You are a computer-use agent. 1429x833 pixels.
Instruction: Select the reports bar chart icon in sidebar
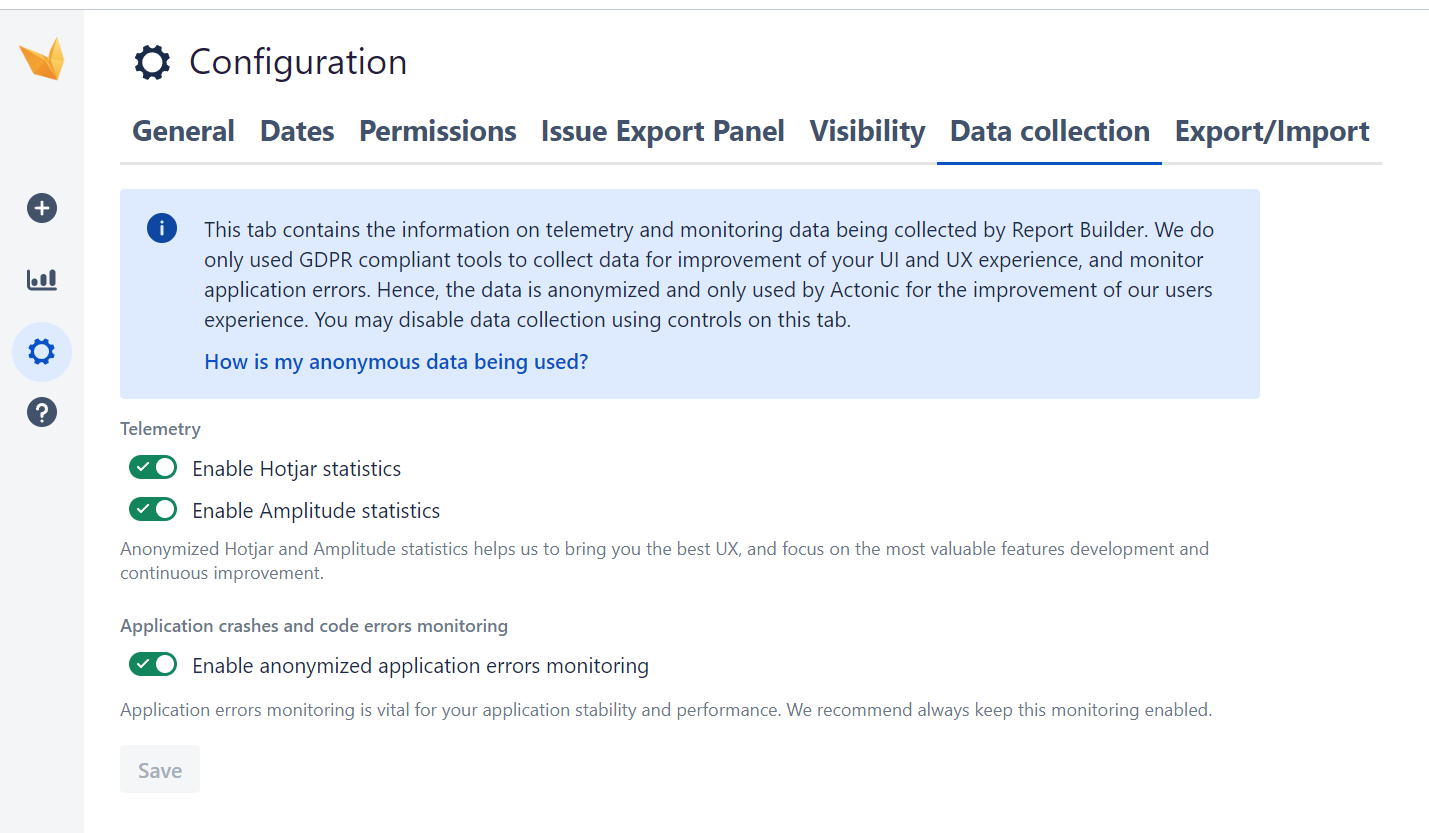(41, 280)
